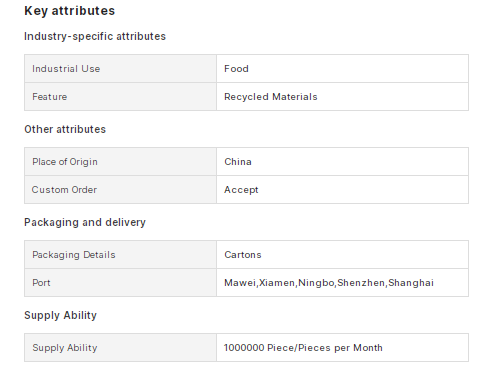
Task: Click the Key attributes heading
Action: point(69,11)
